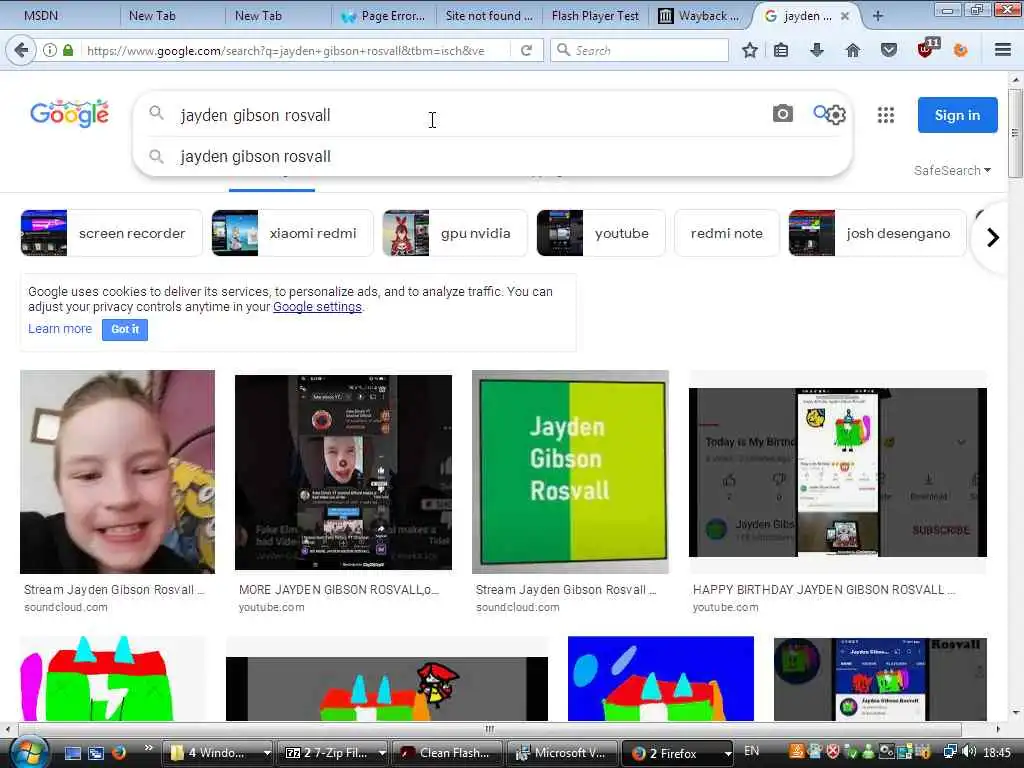Screen dimensions: 1024x768
Task: Open the HAPPY BIRTHDAY JAYDEN GIBSON ROSVALL thumbnail
Action: coord(838,472)
